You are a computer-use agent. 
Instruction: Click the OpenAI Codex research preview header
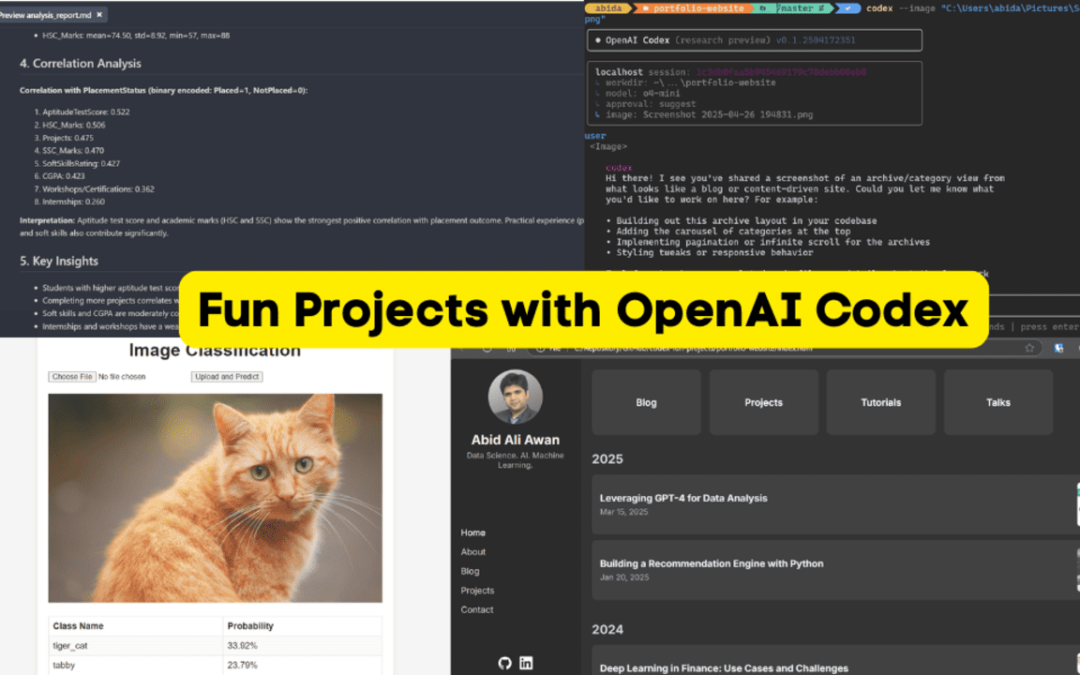(754, 40)
